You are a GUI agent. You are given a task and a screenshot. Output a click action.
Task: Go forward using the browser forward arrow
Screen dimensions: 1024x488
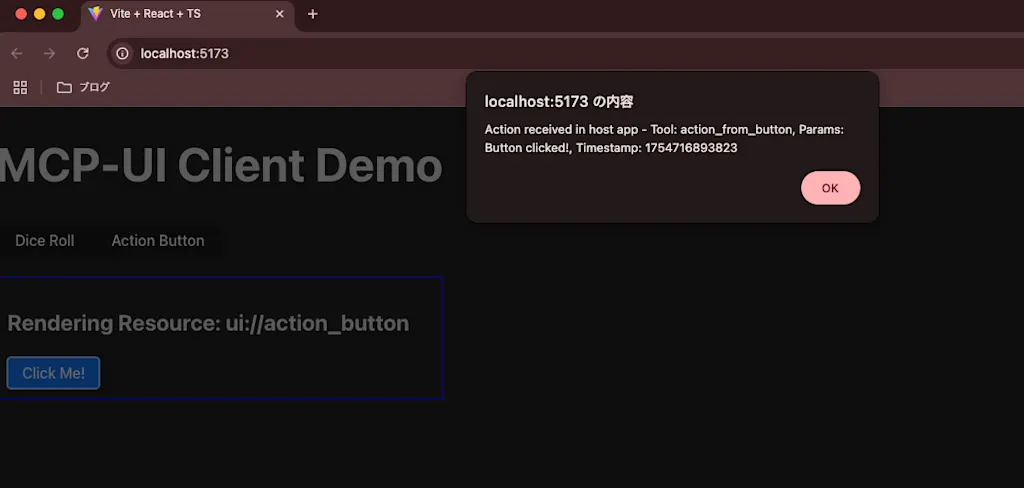[50, 54]
